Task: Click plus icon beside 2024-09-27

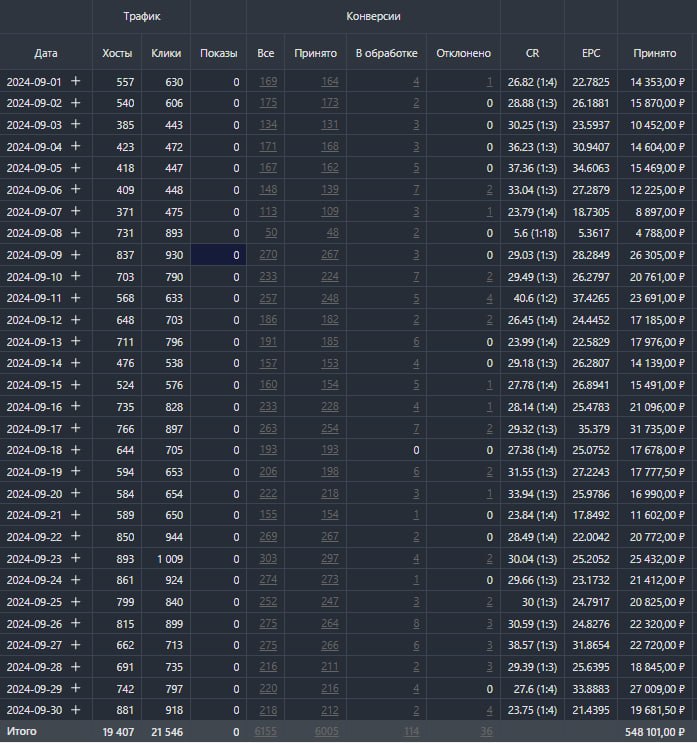Action: [x=75, y=644]
